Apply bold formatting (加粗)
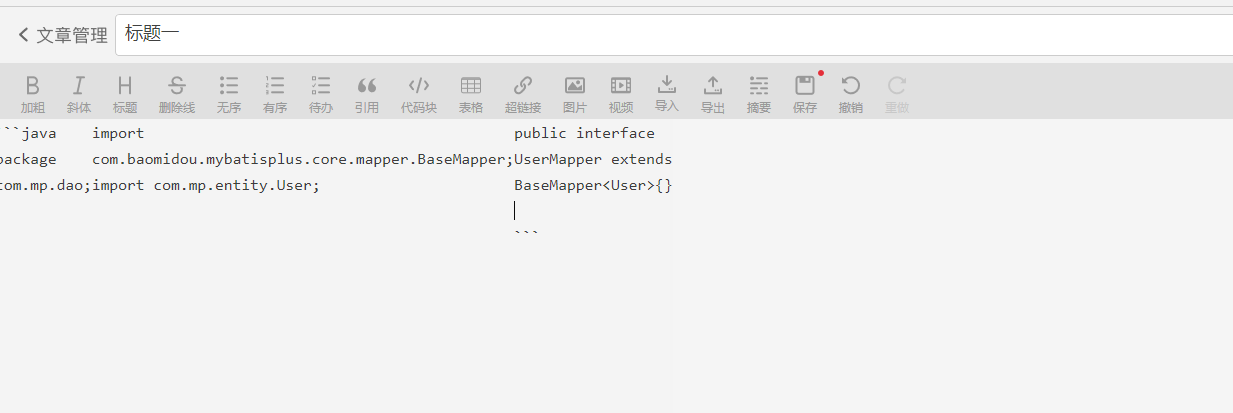Viewport: 1233px width, 413px height. pos(32,95)
